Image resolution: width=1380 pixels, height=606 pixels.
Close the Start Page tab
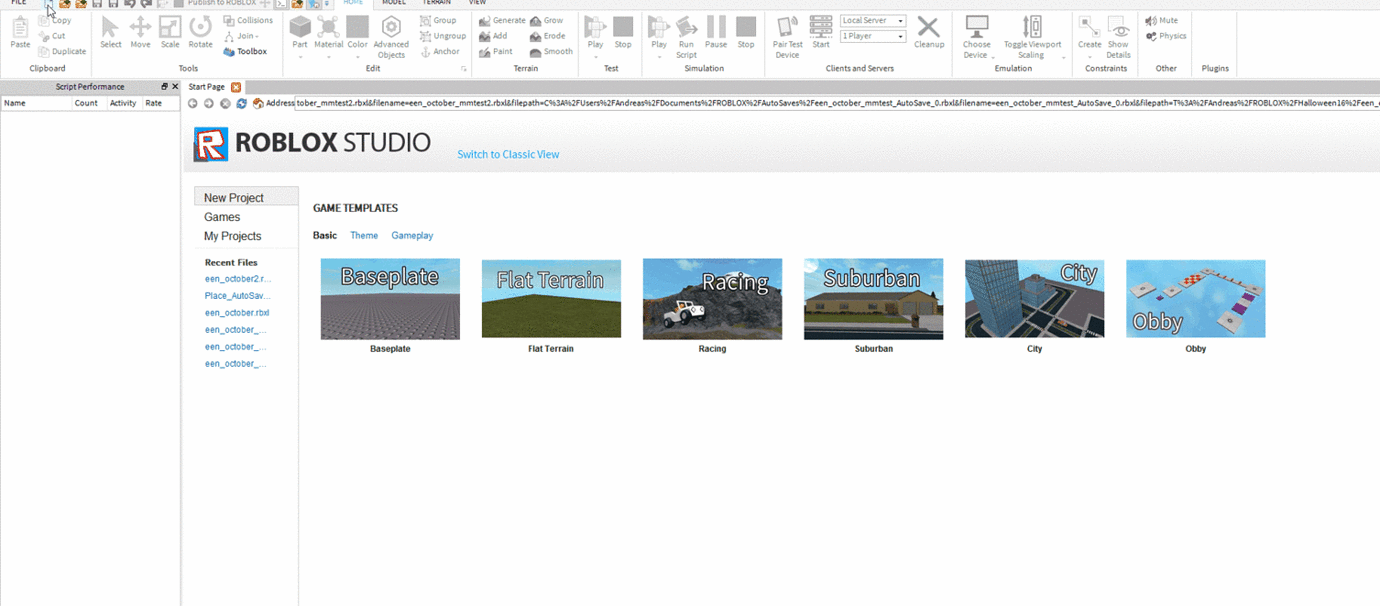(236, 87)
